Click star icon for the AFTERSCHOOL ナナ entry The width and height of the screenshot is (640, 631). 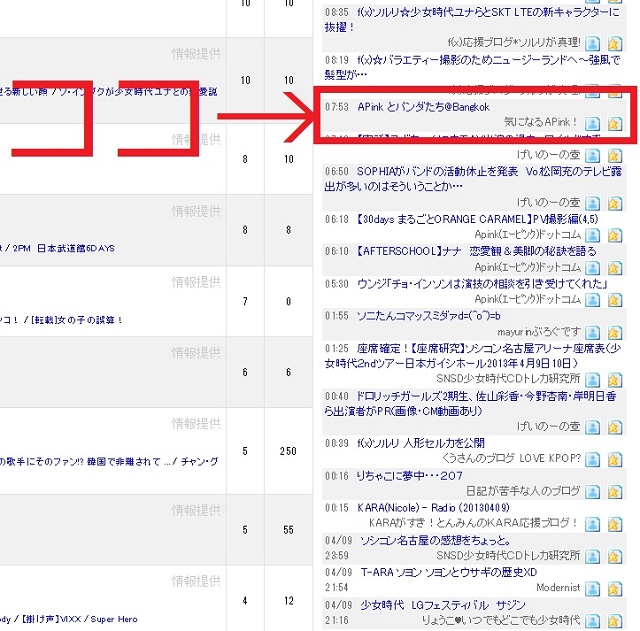[x=614, y=268]
